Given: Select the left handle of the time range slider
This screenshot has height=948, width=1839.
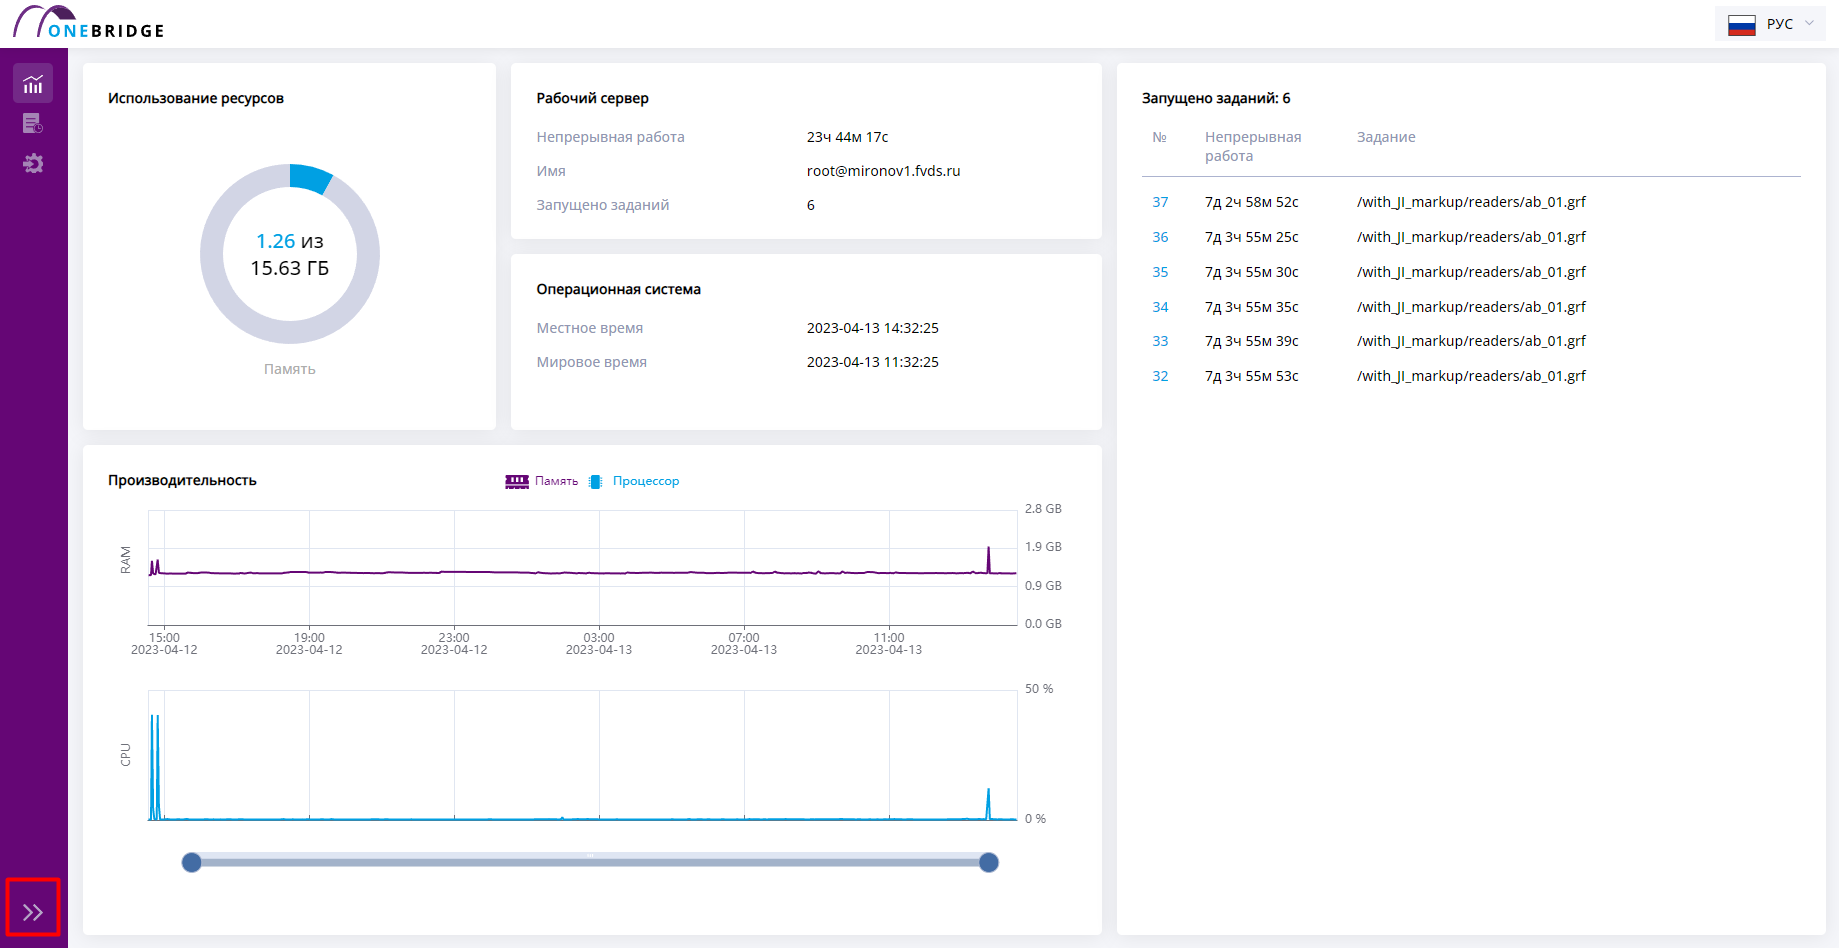Looking at the screenshot, I should pyautogui.click(x=192, y=862).
